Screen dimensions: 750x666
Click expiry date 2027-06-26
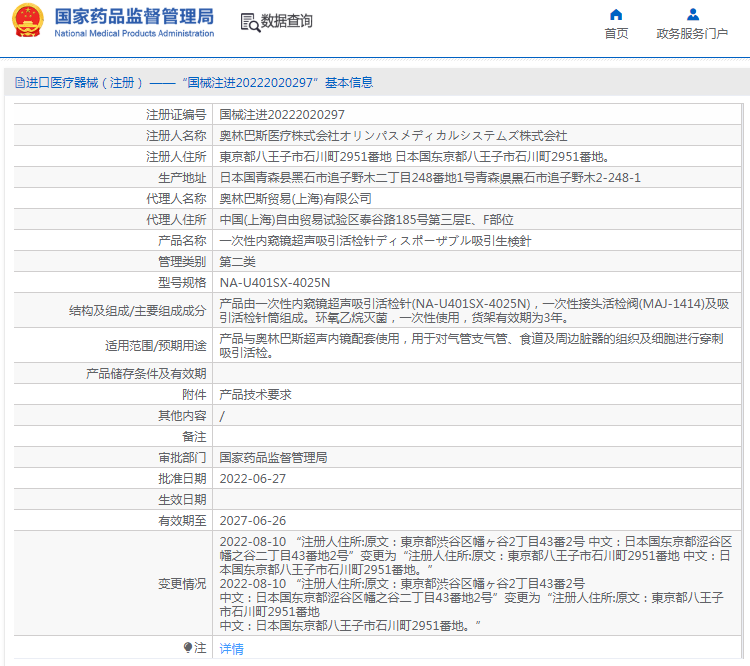pyautogui.click(x=253, y=521)
